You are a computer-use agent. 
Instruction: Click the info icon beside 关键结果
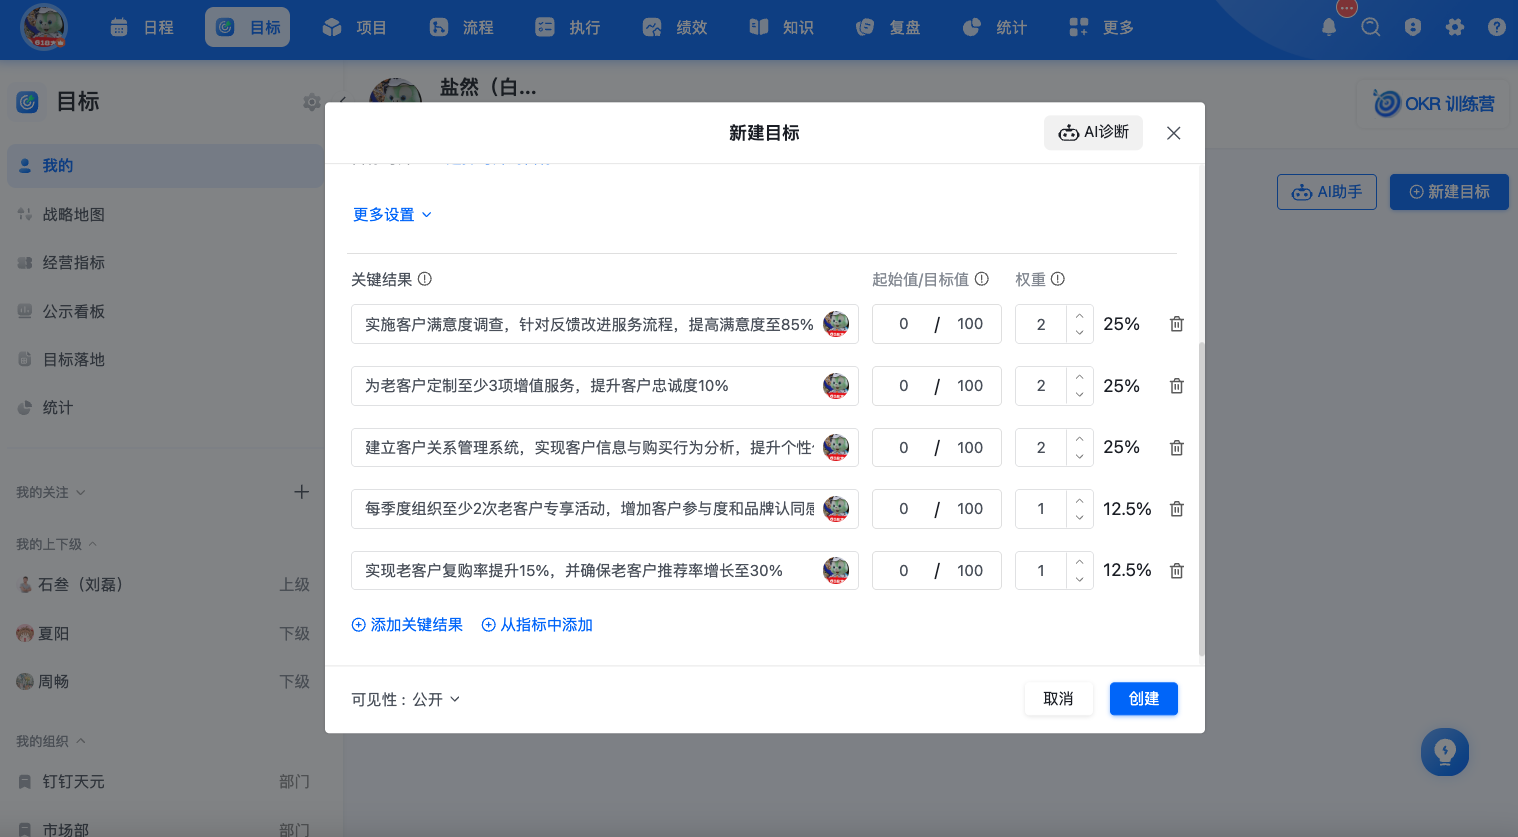click(x=425, y=279)
